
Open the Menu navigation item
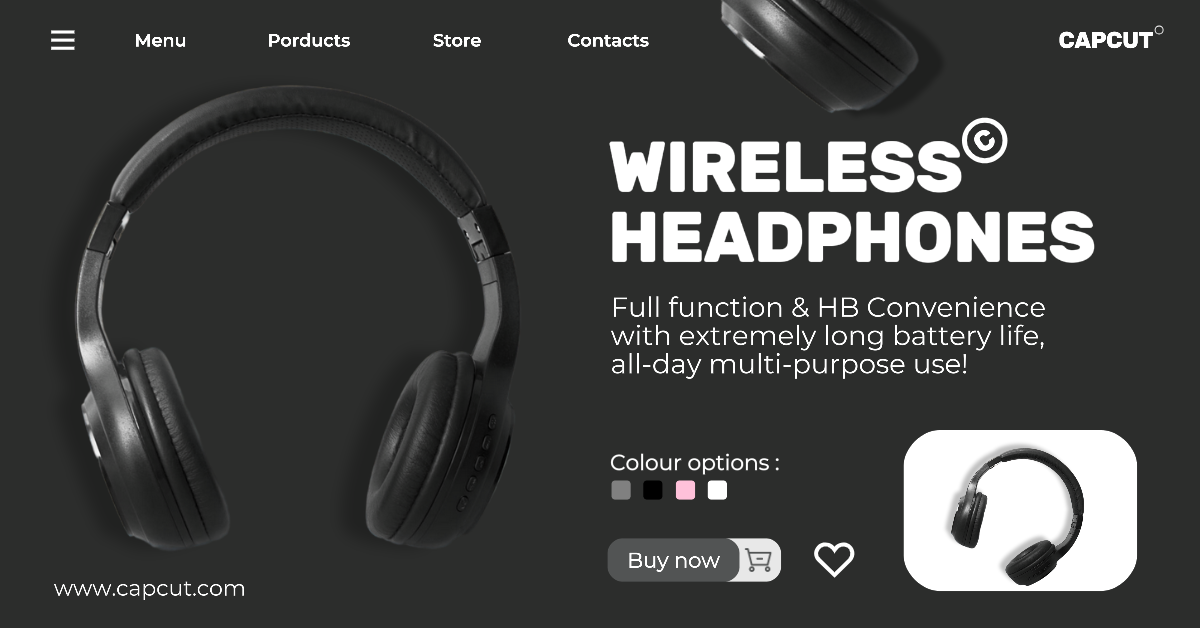[x=160, y=41]
